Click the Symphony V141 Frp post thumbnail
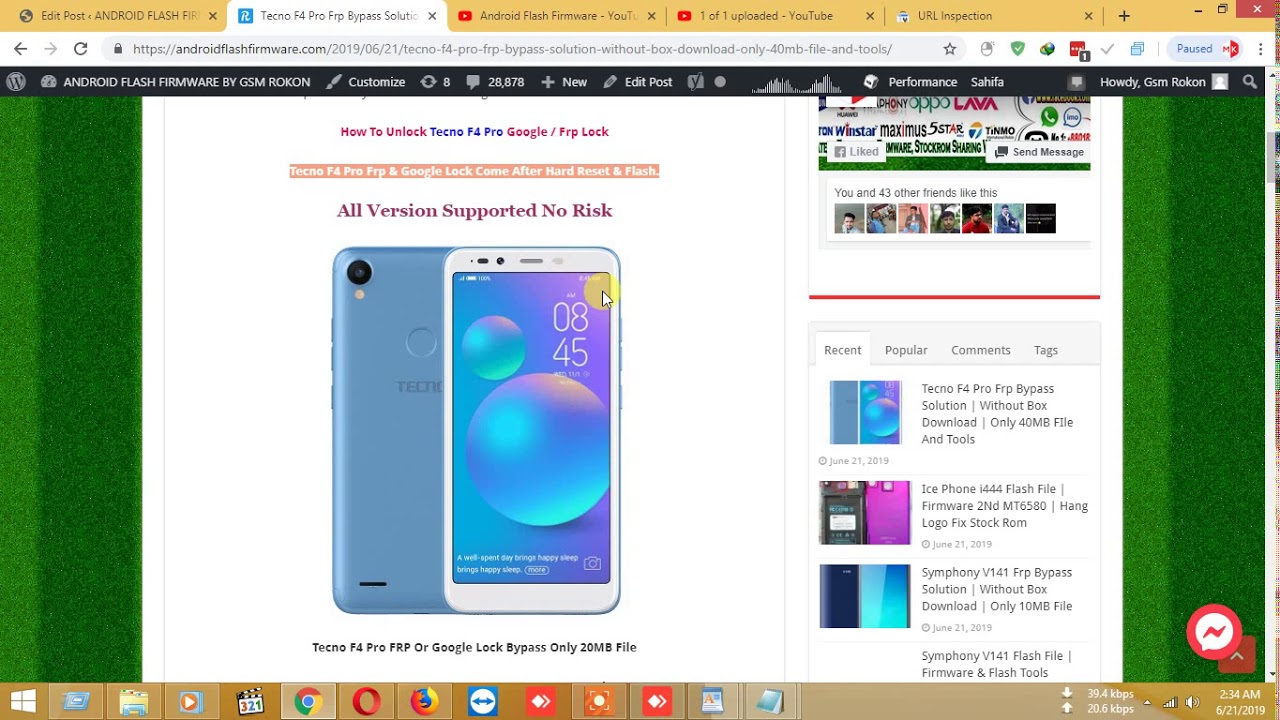Screen dimensions: 1280x720 pos(865,596)
